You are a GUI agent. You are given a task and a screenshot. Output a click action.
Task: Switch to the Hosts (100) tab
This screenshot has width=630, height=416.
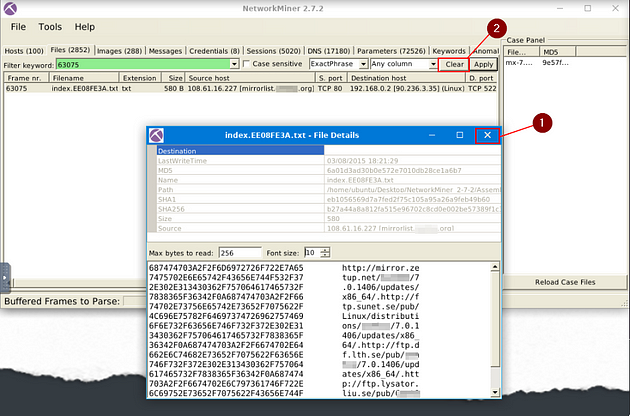point(24,51)
